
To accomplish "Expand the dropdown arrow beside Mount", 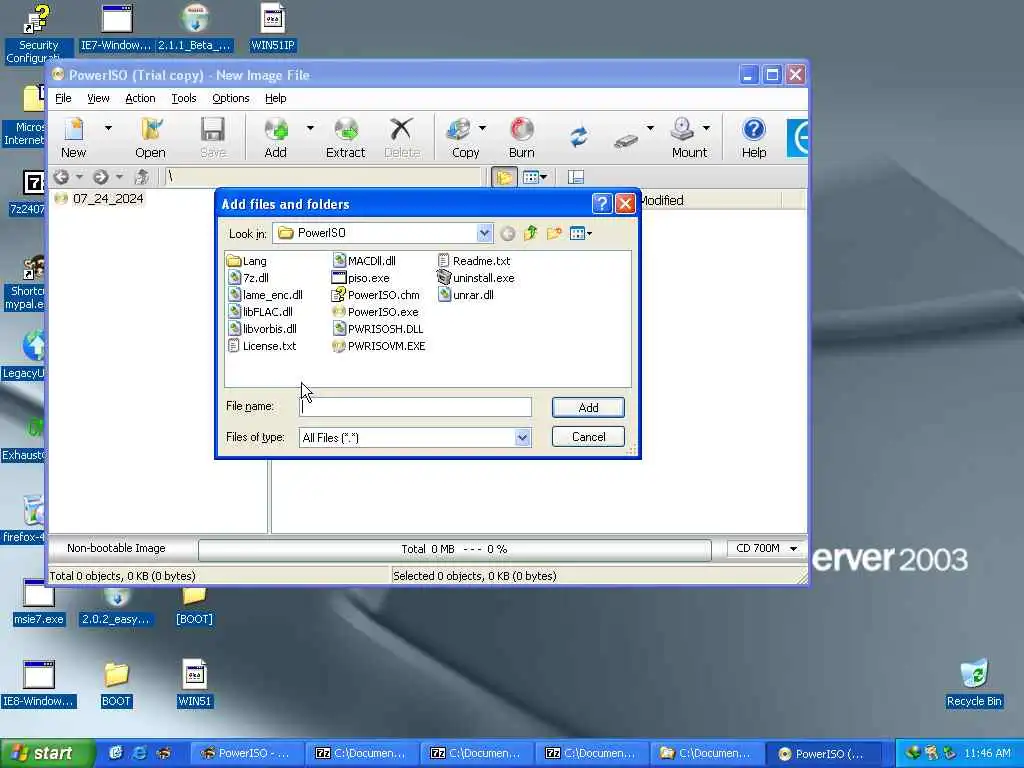I will point(707,129).
